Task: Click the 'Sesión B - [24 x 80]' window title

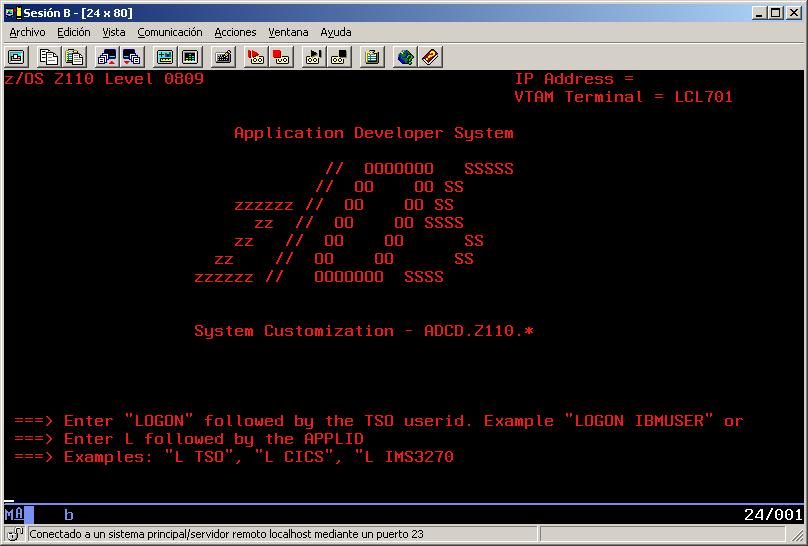Action: click(78, 13)
